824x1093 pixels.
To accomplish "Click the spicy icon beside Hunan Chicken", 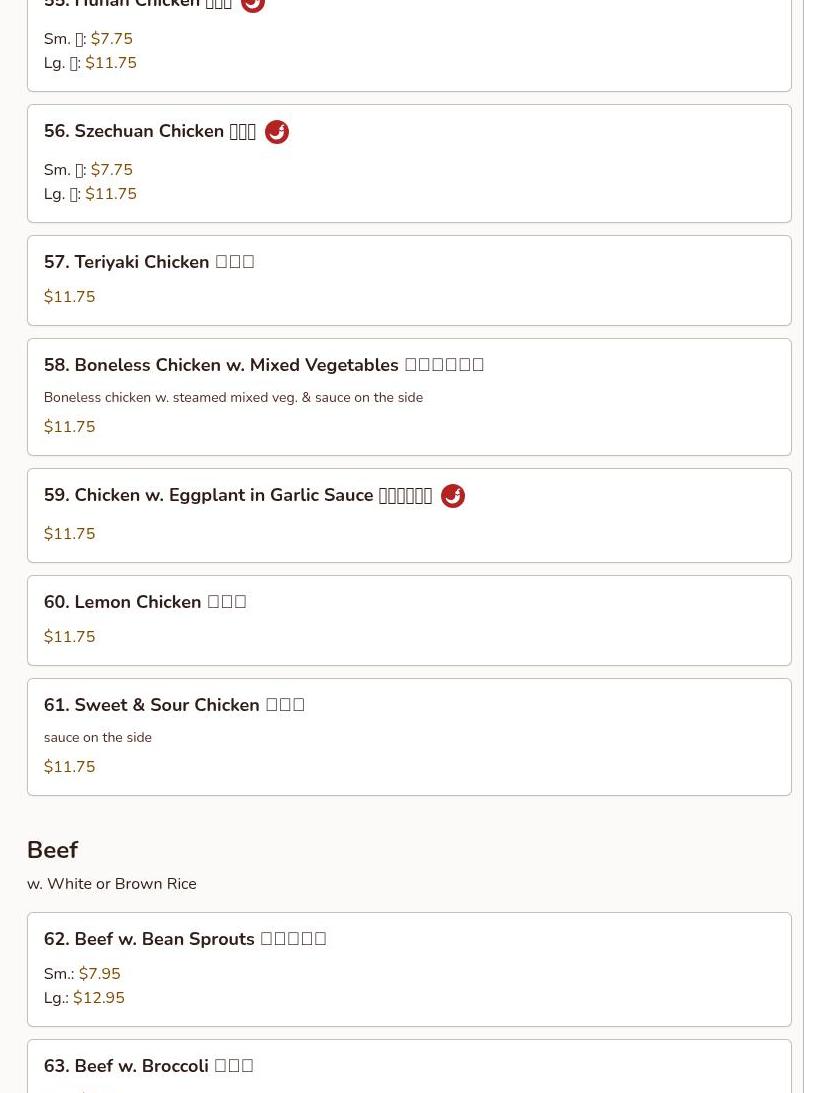I will (x=253, y=4).
